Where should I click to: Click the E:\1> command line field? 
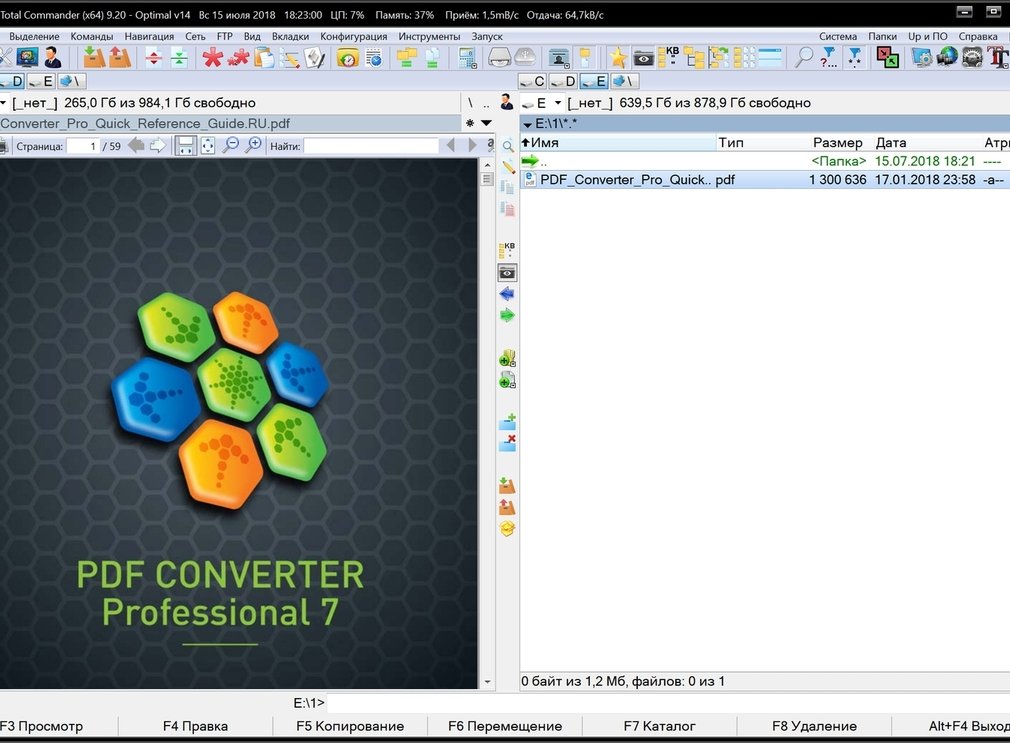coord(667,702)
